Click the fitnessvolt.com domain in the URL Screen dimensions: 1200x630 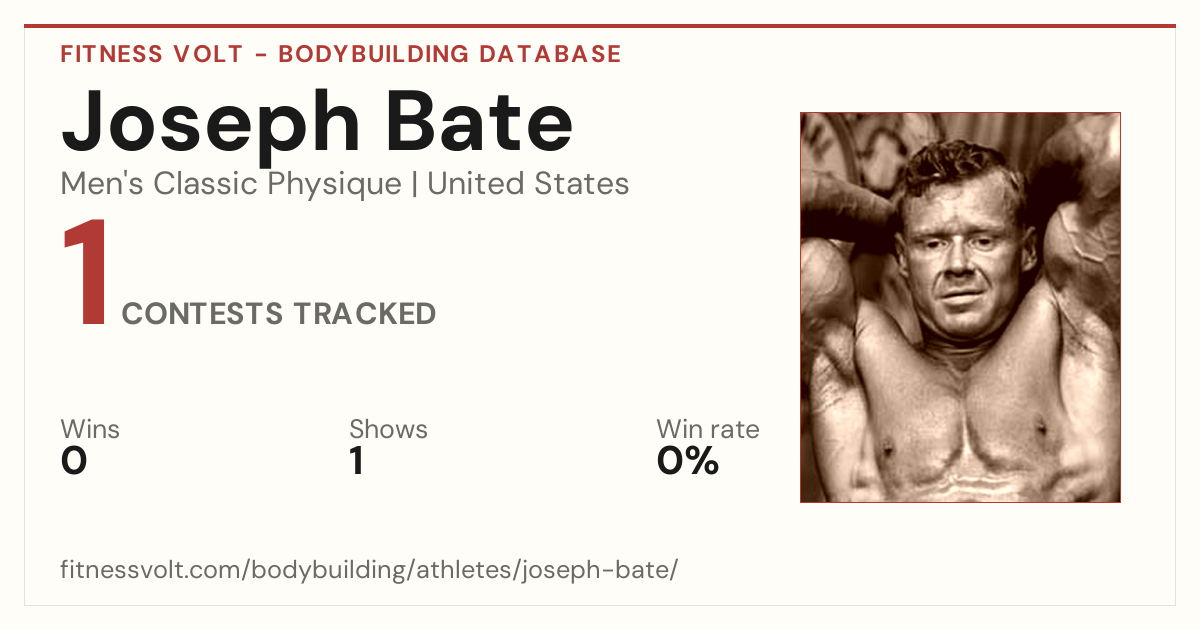(x=152, y=571)
